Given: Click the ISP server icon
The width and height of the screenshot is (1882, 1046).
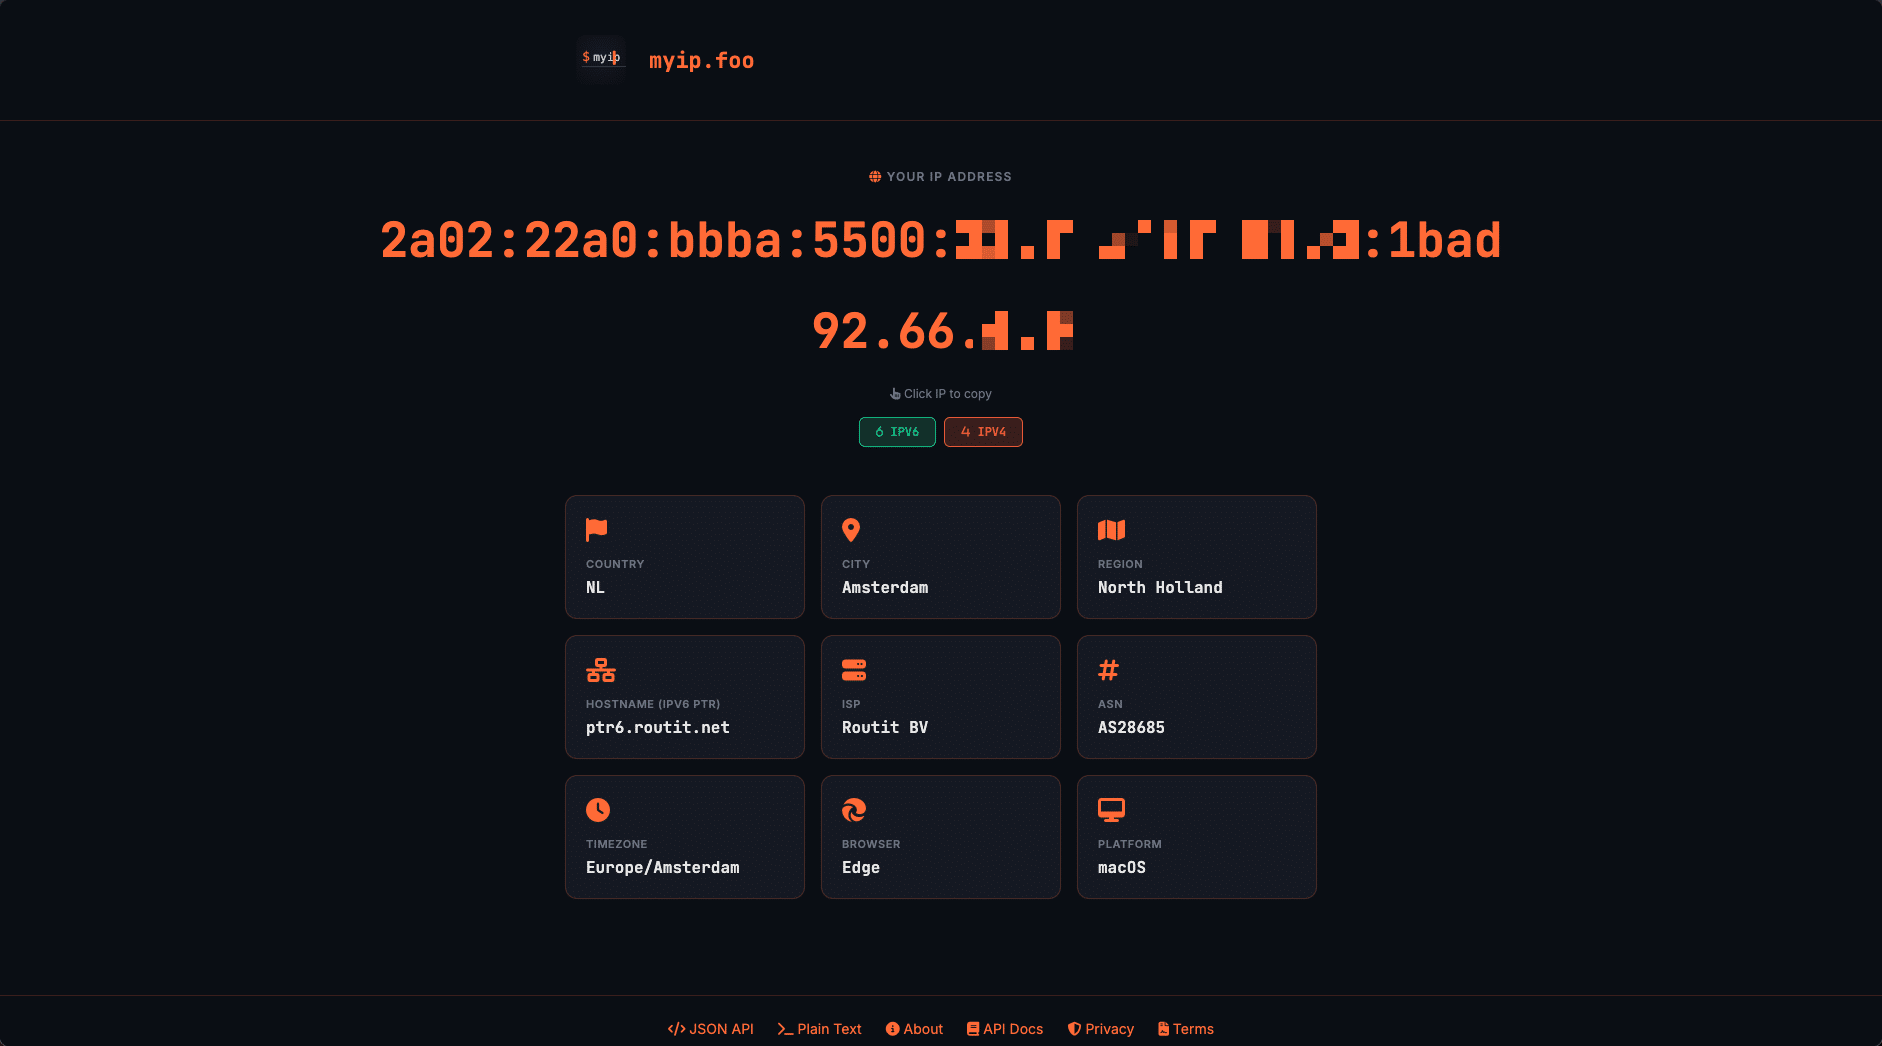Looking at the screenshot, I should (854, 670).
